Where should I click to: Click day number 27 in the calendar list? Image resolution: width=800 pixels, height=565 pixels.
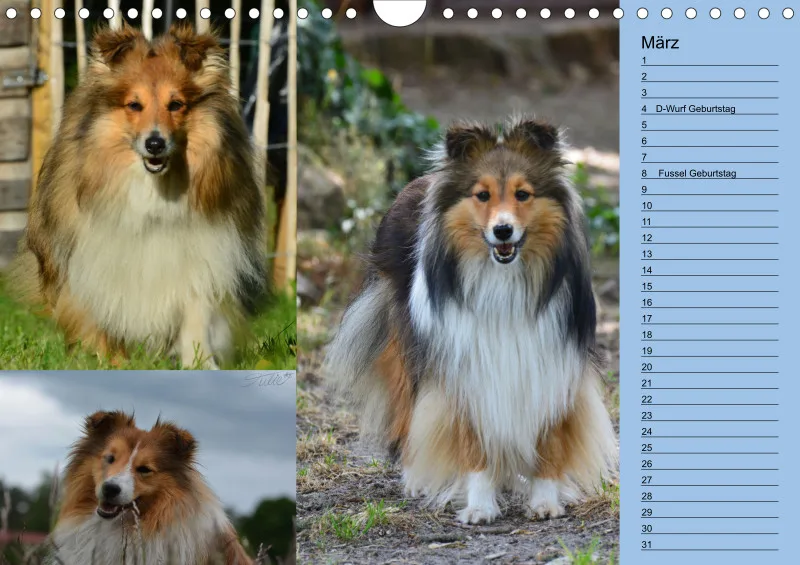click(647, 480)
